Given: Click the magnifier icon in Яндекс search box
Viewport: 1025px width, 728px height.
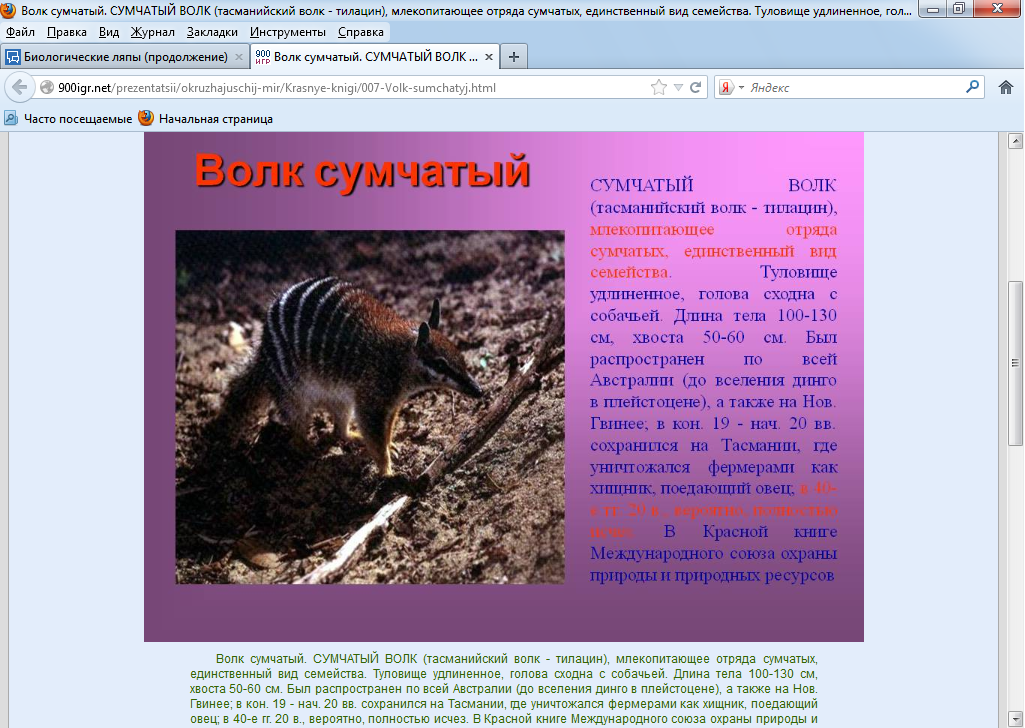Looking at the screenshot, I should (x=973, y=87).
